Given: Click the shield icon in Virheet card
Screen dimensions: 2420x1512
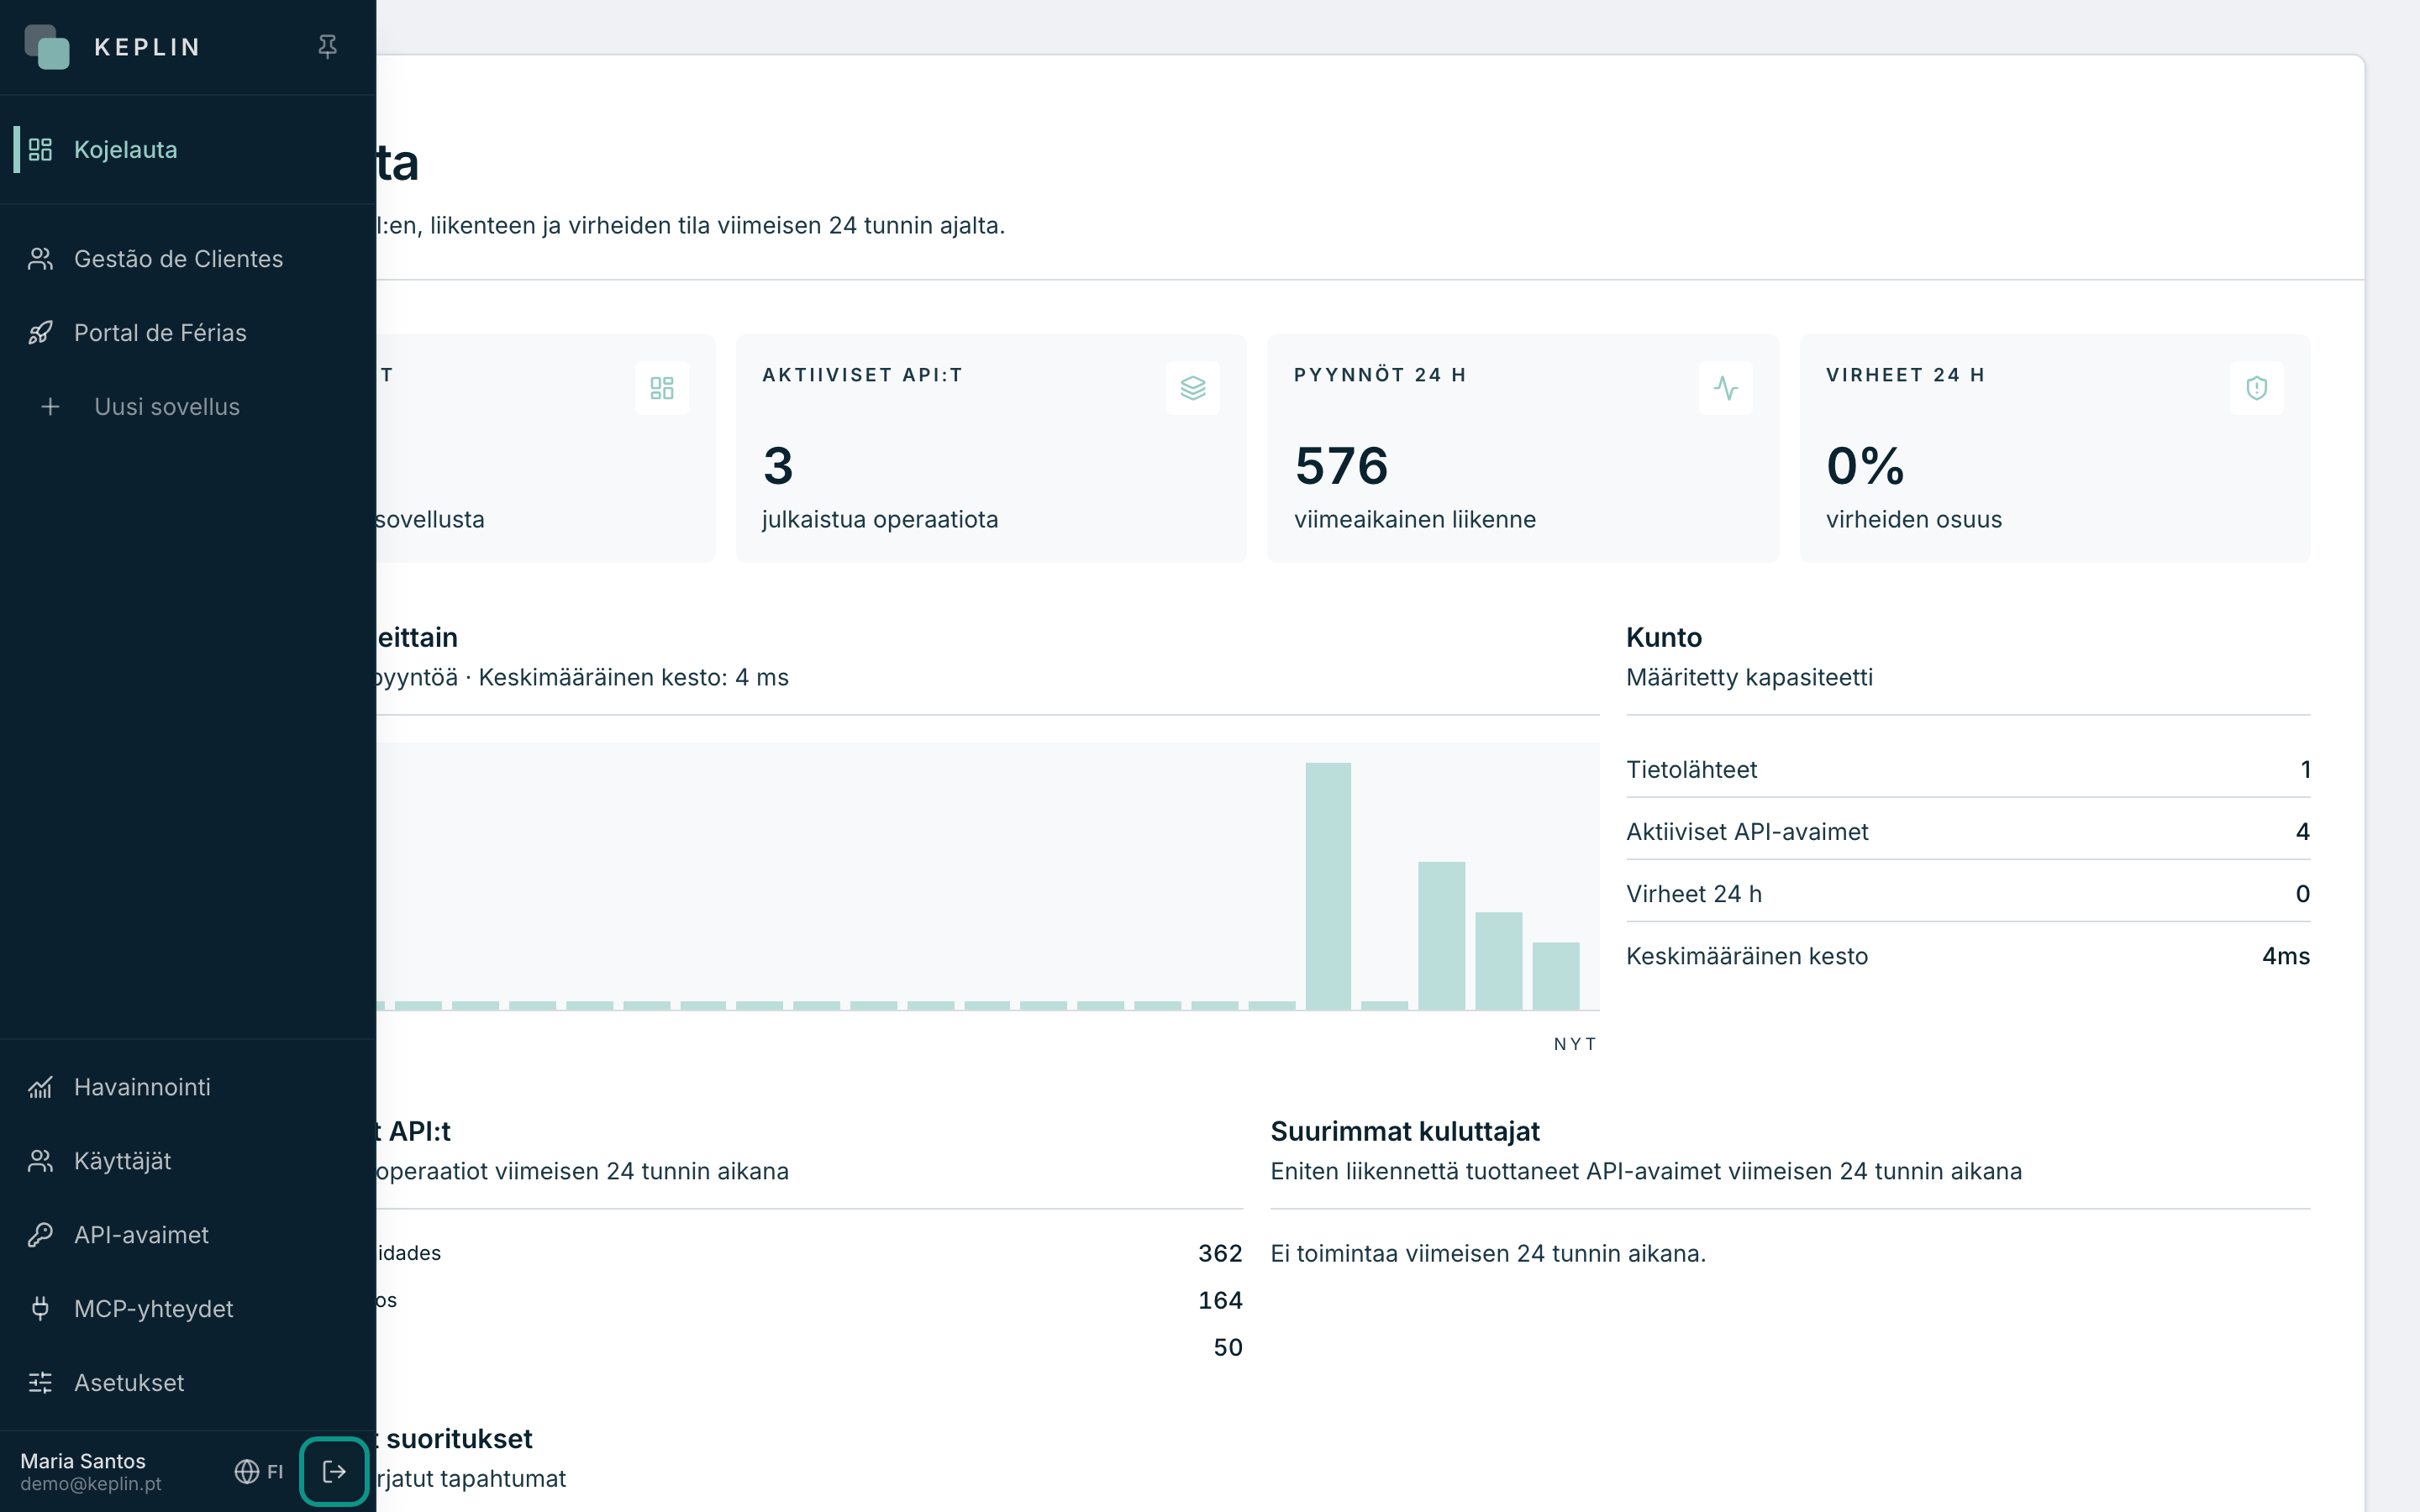Looking at the screenshot, I should click(x=2257, y=388).
